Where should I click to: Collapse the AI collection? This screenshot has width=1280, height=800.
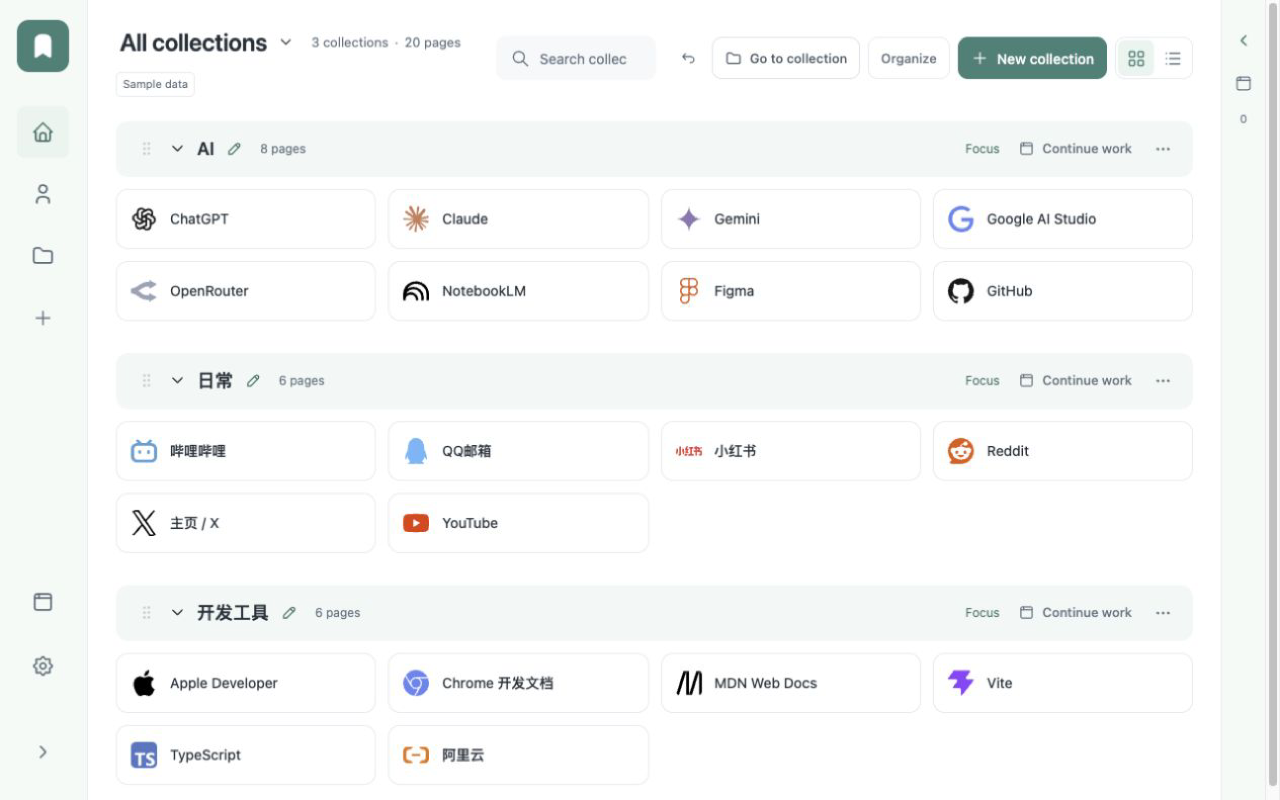coord(177,149)
